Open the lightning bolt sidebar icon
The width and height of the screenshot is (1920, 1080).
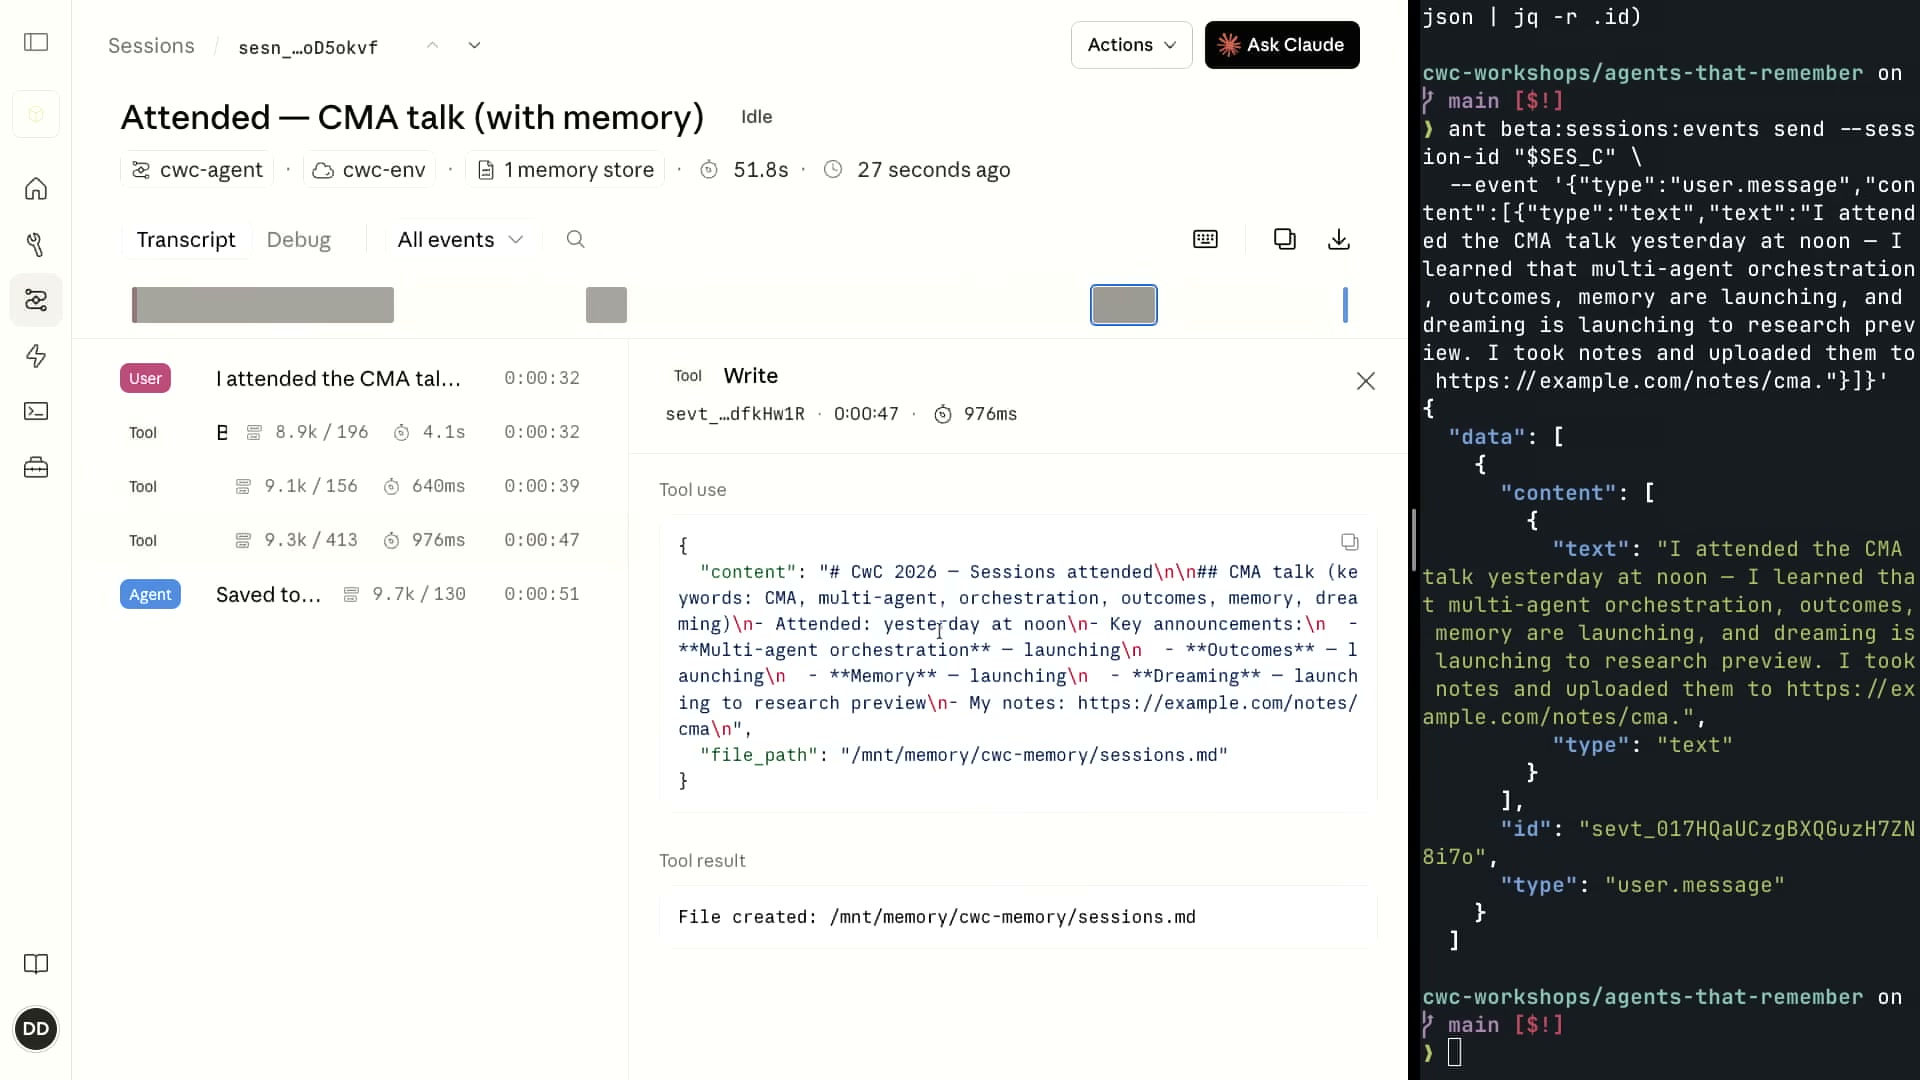click(x=36, y=356)
